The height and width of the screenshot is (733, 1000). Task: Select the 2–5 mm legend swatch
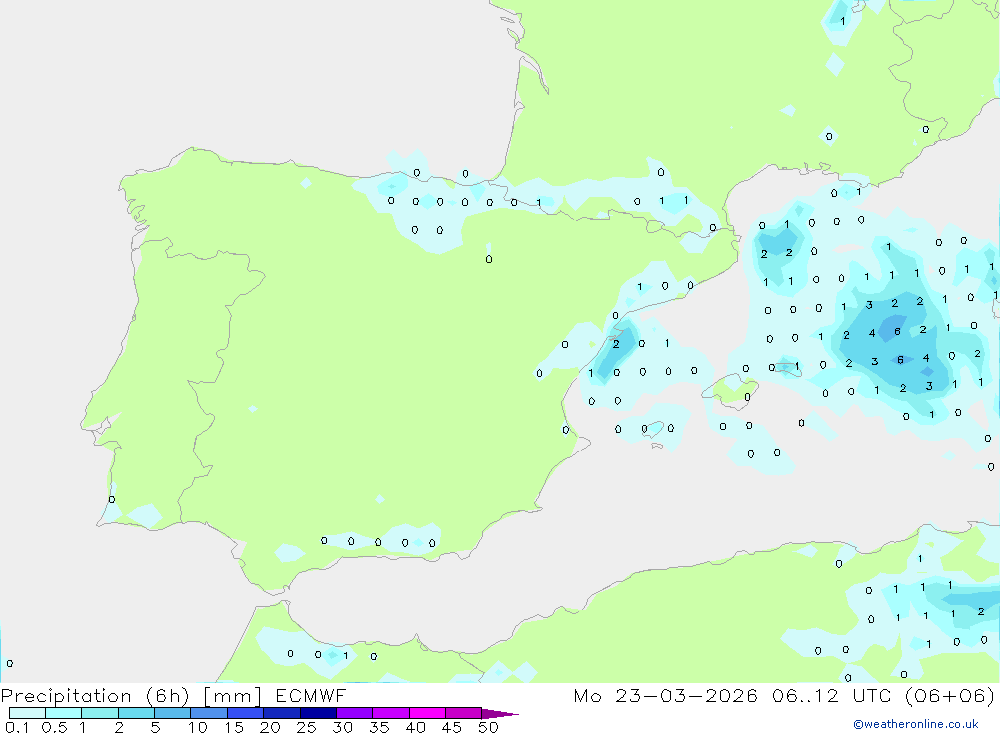tap(136, 713)
